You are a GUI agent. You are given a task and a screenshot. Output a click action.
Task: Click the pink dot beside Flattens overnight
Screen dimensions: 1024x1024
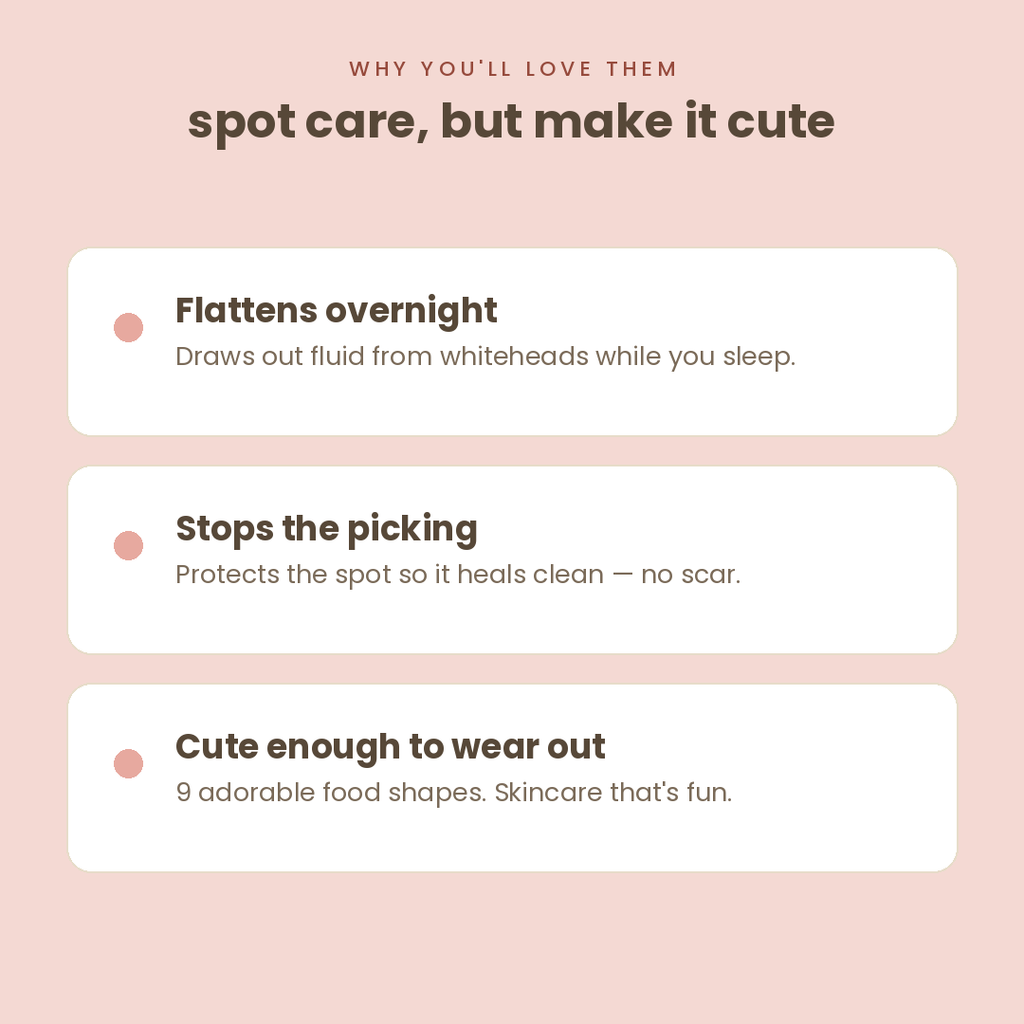(129, 327)
